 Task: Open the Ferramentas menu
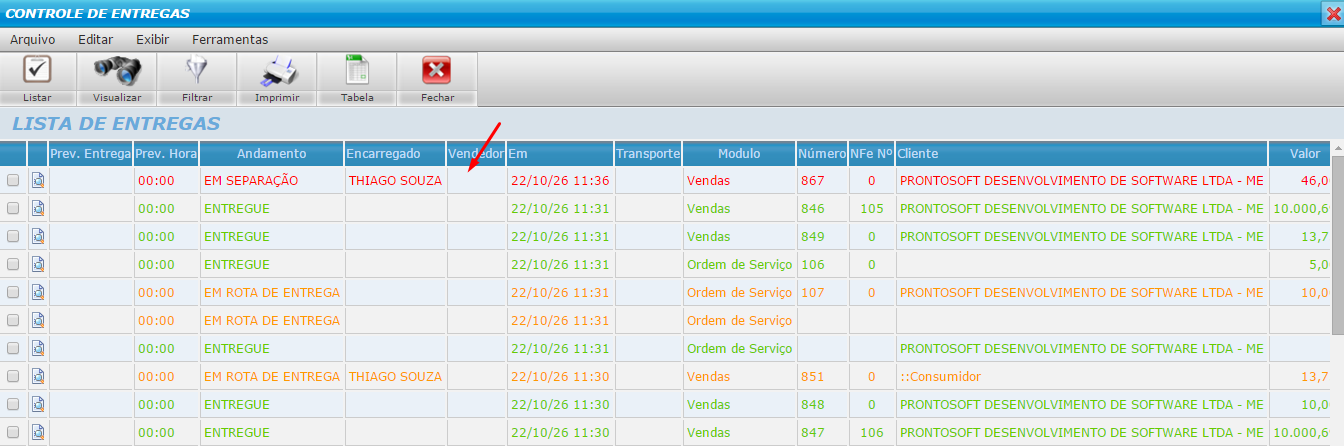click(x=230, y=40)
